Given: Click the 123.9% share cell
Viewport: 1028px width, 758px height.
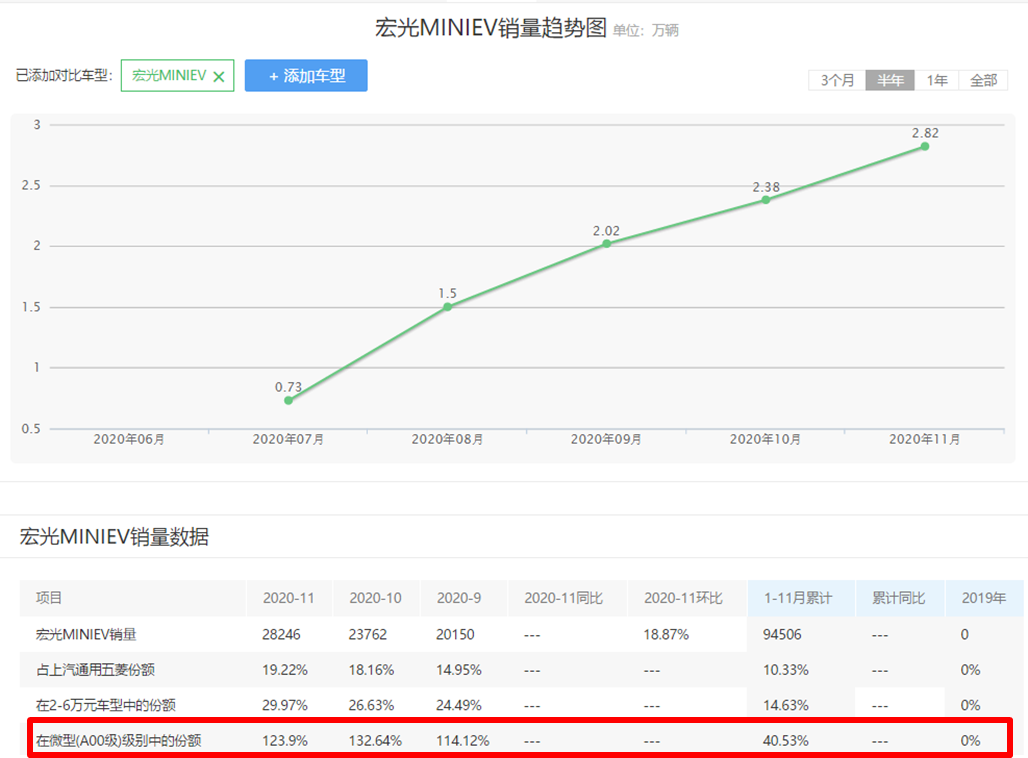Looking at the screenshot, I should tap(285, 741).
